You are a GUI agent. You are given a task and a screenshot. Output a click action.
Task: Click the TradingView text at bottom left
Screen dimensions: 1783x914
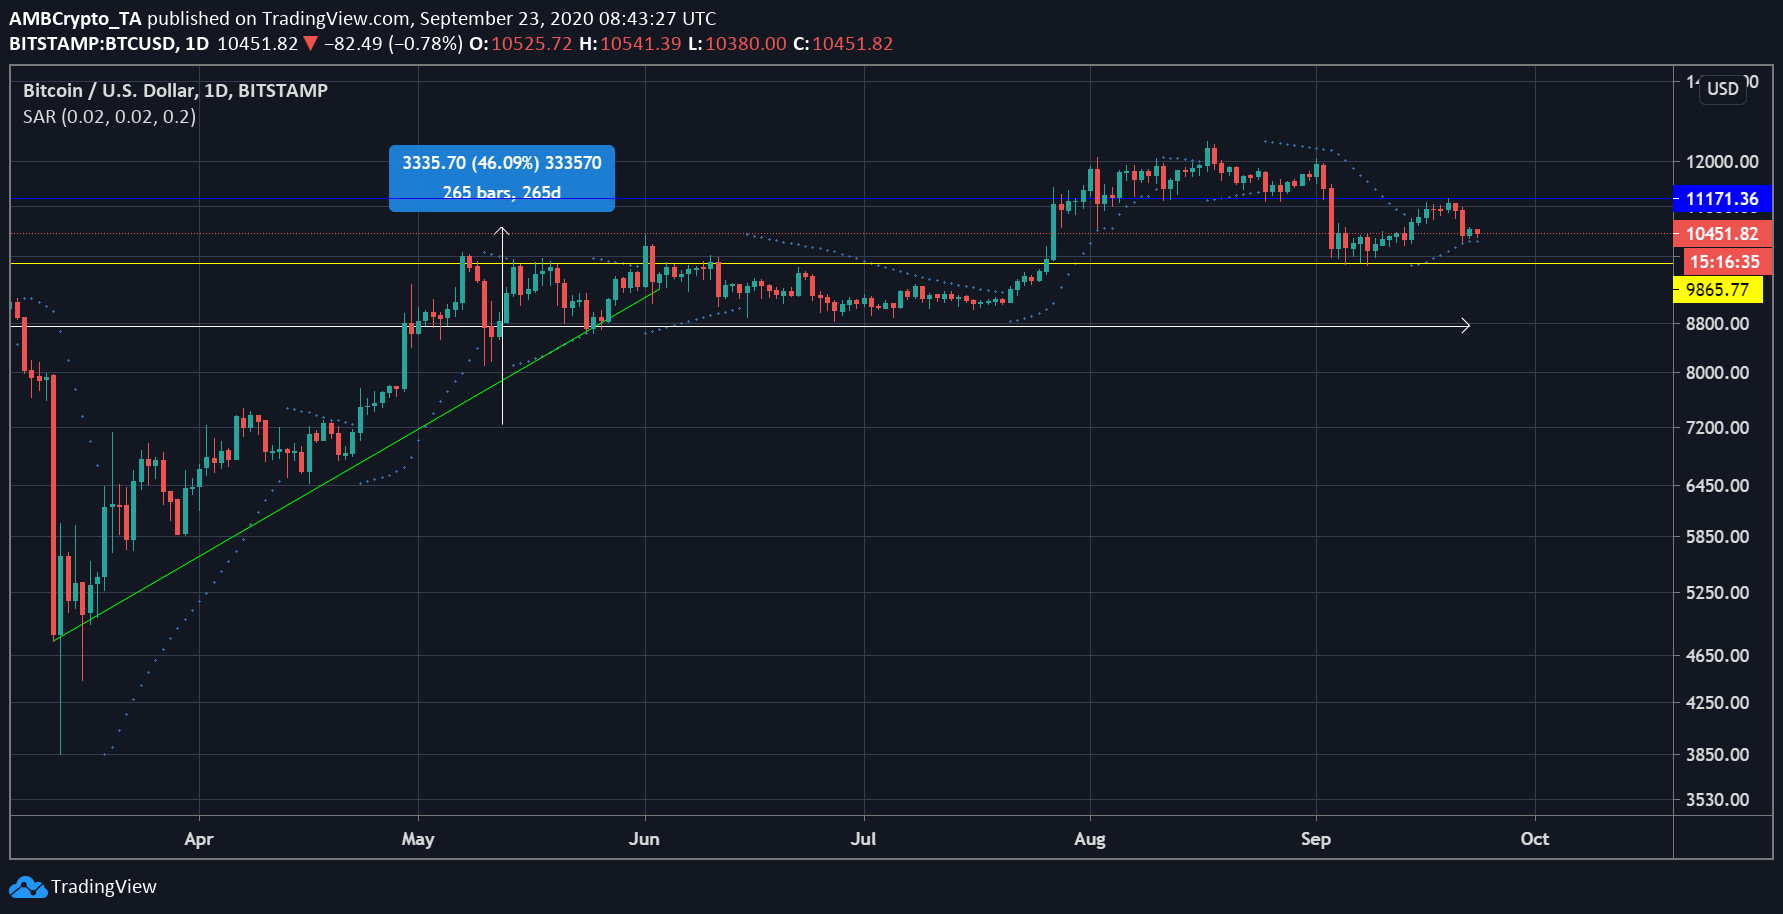coord(104,887)
